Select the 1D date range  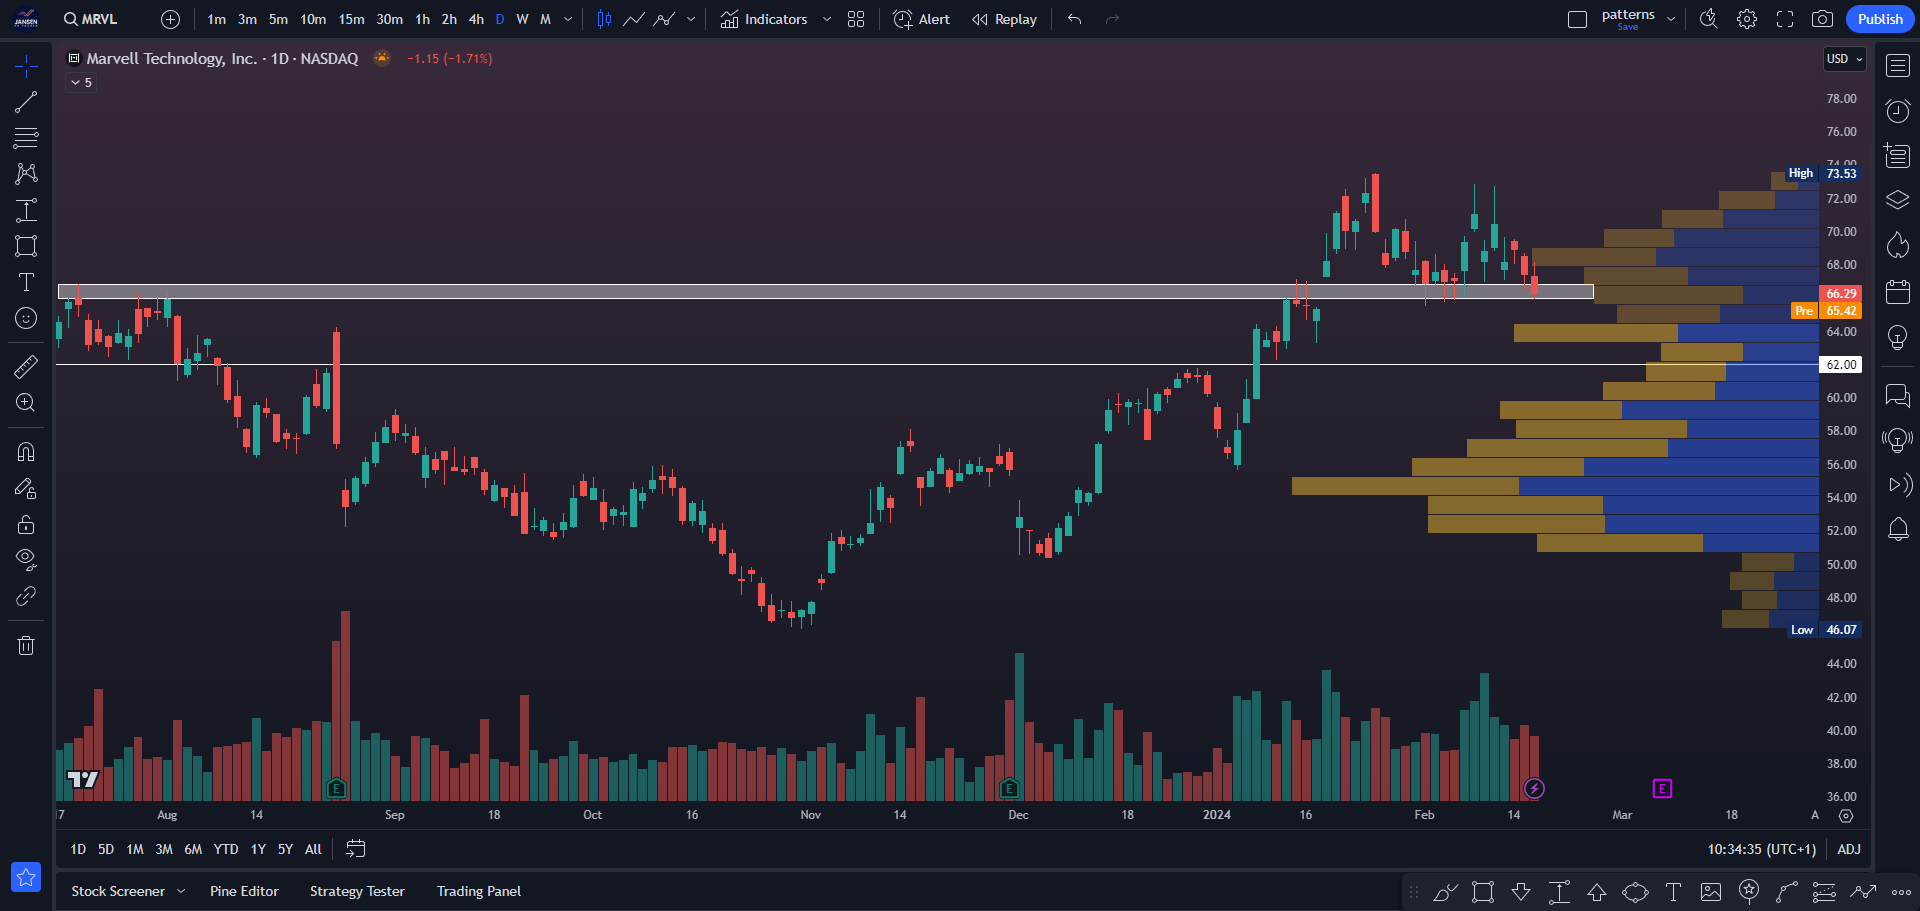pos(78,849)
